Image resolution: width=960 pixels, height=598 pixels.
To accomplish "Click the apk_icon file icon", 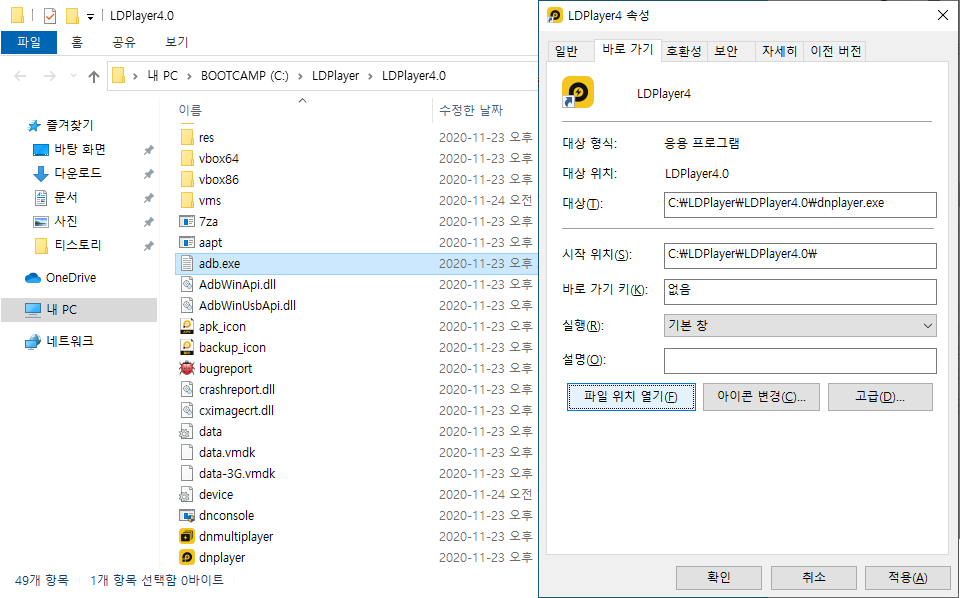I will pos(187,326).
